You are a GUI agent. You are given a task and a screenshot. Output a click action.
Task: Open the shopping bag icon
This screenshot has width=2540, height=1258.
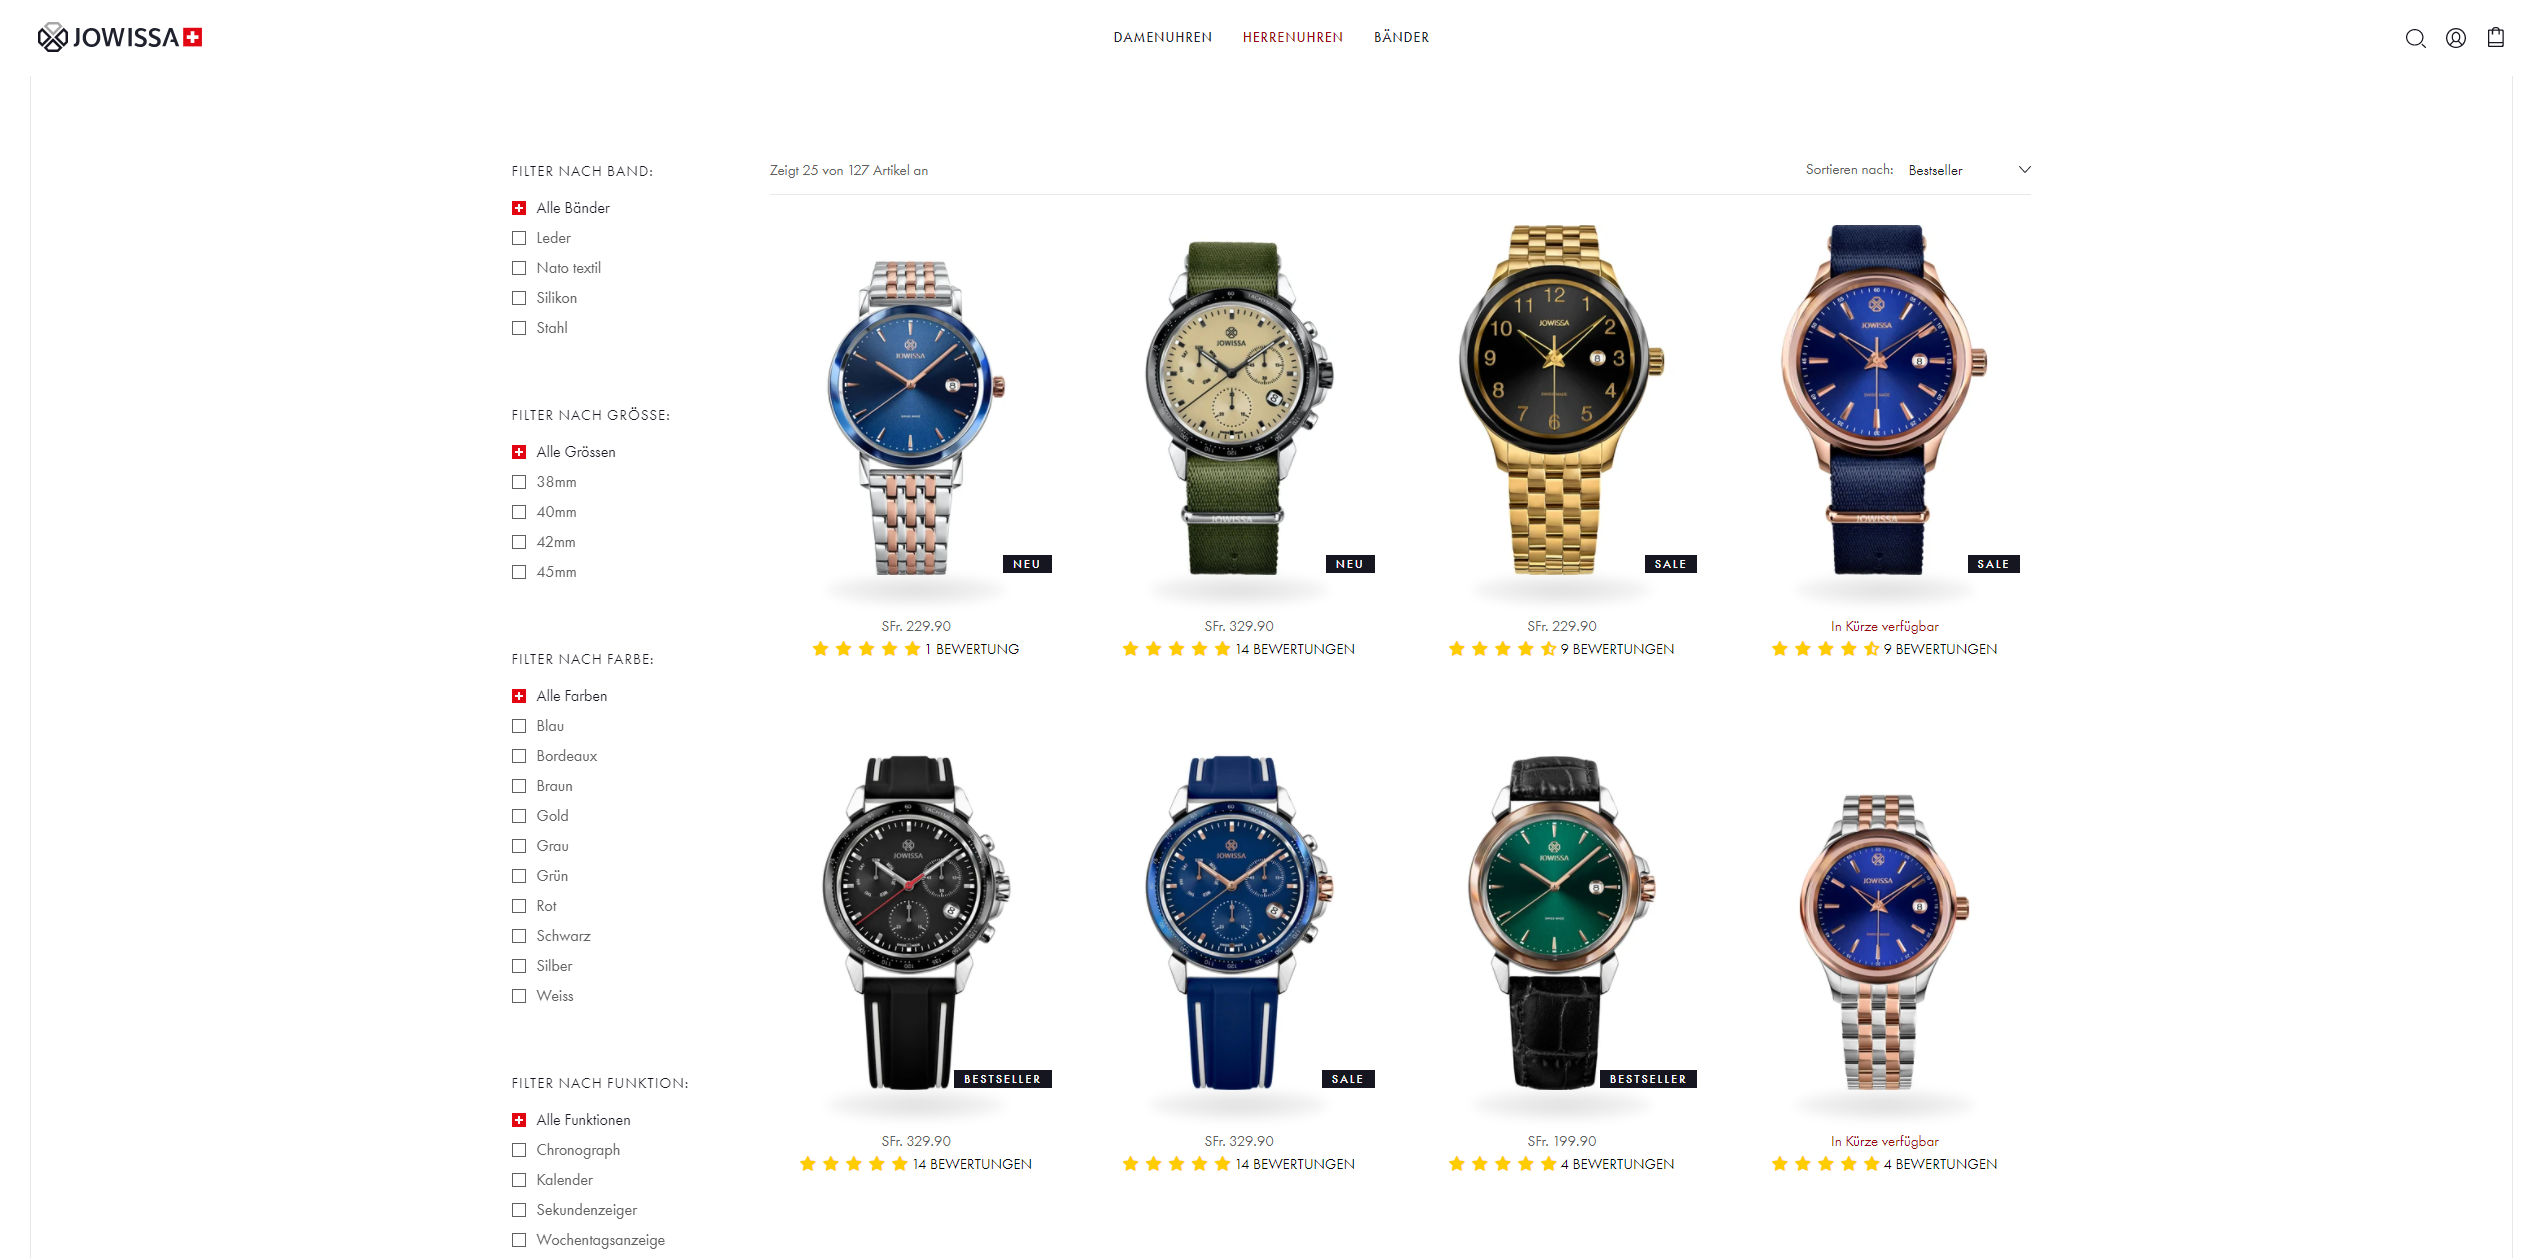click(x=2496, y=37)
